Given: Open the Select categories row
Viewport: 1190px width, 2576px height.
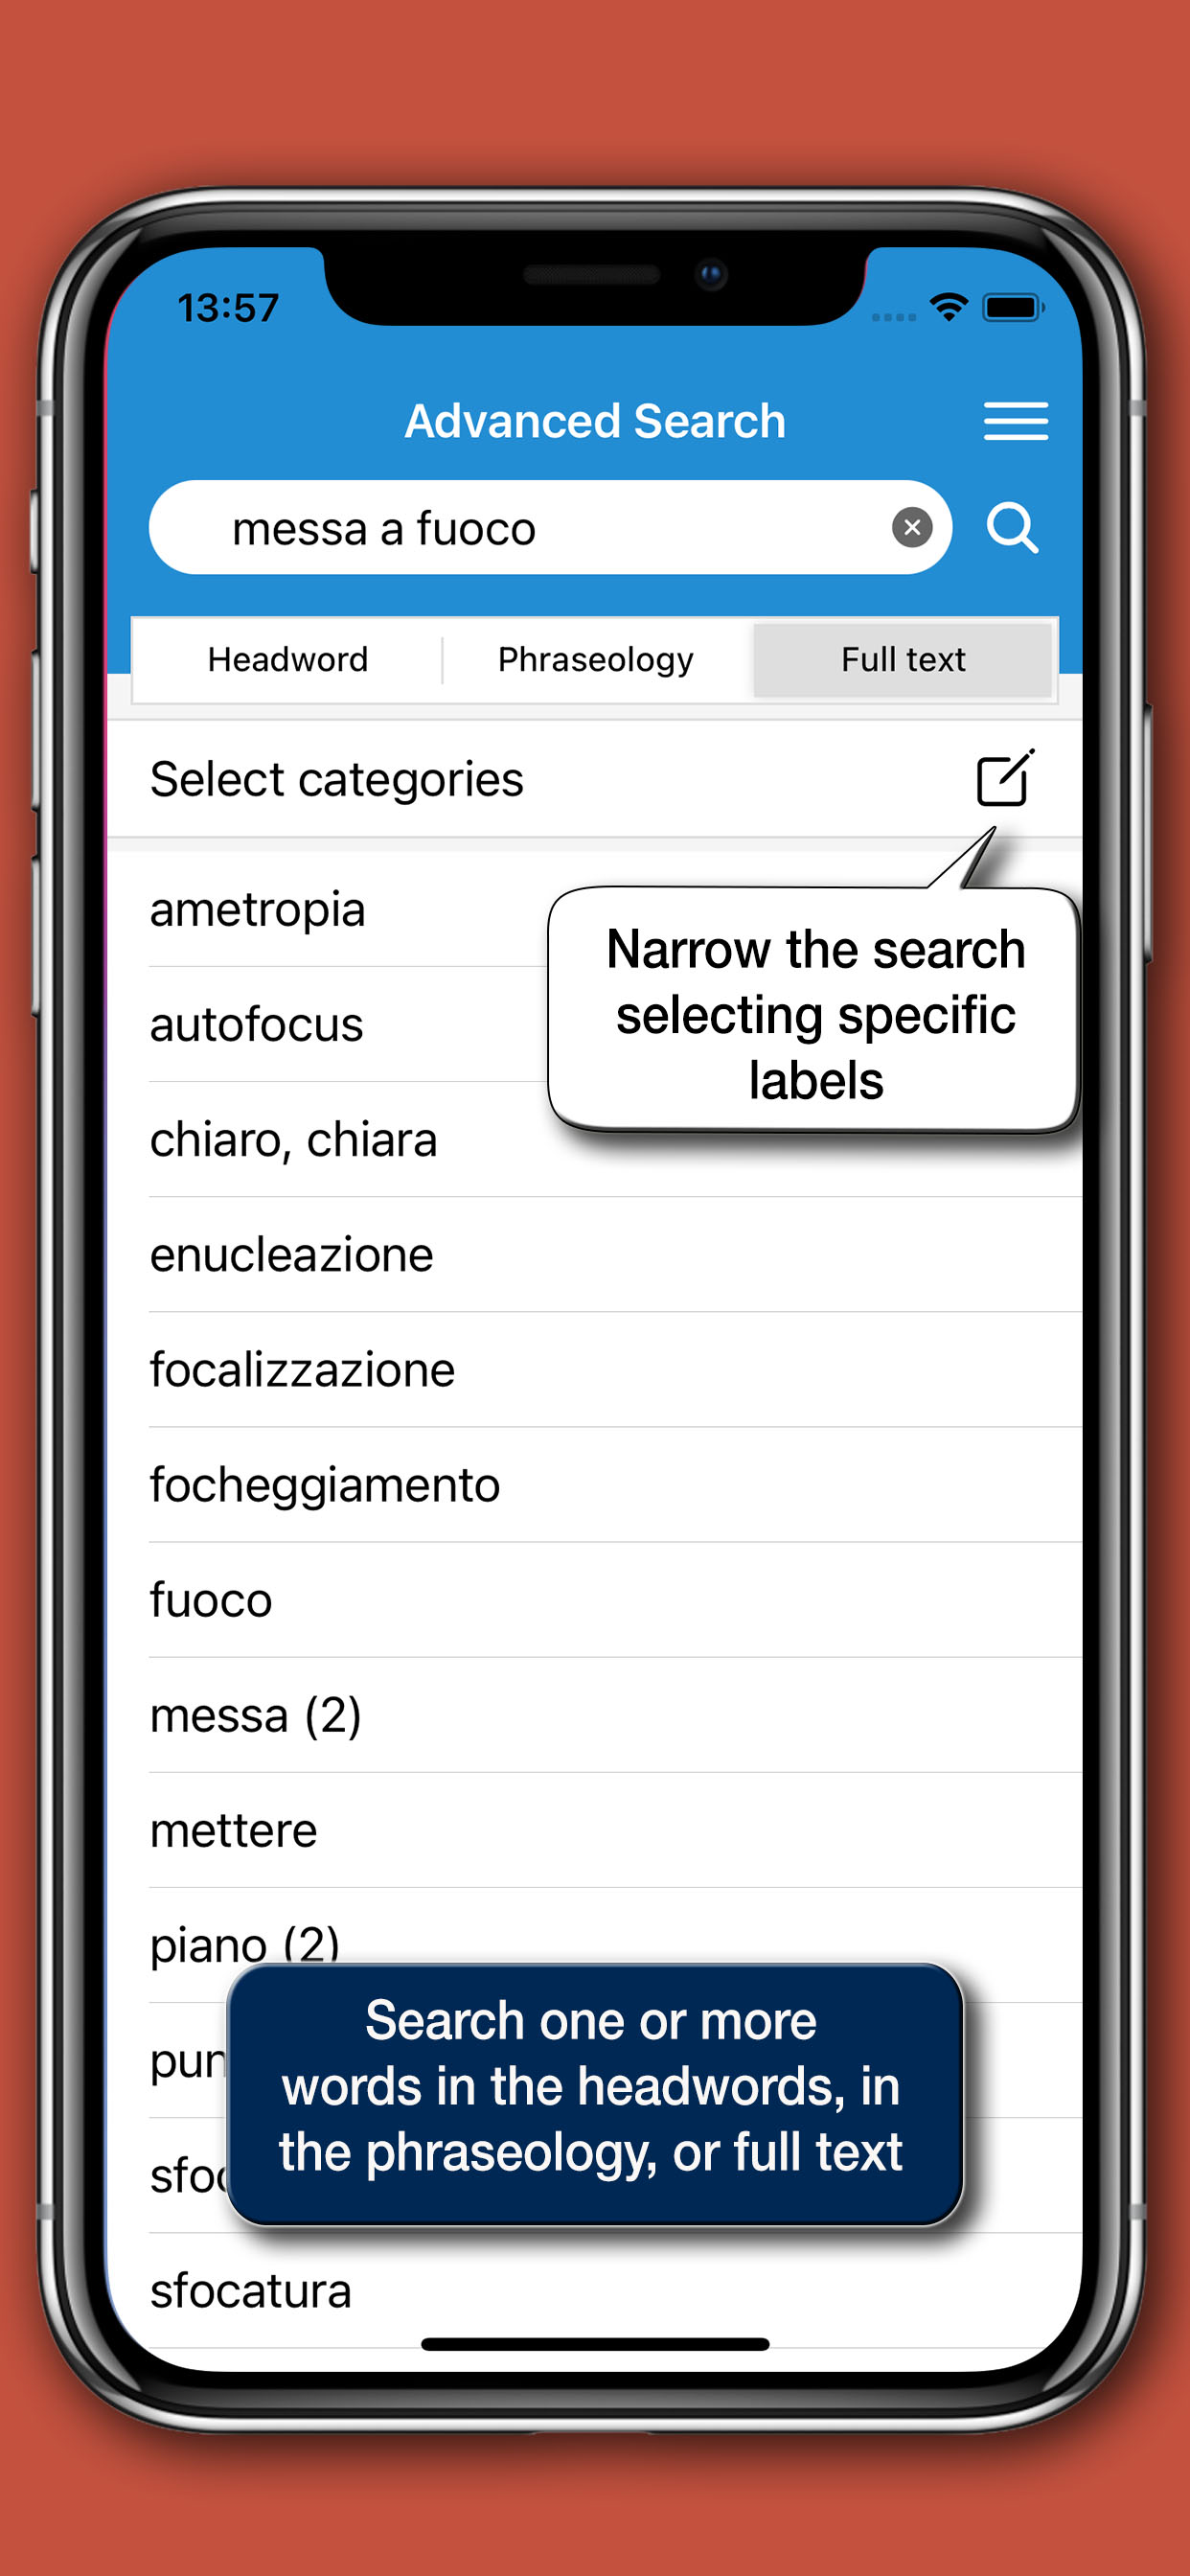Looking at the screenshot, I should coord(594,779).
